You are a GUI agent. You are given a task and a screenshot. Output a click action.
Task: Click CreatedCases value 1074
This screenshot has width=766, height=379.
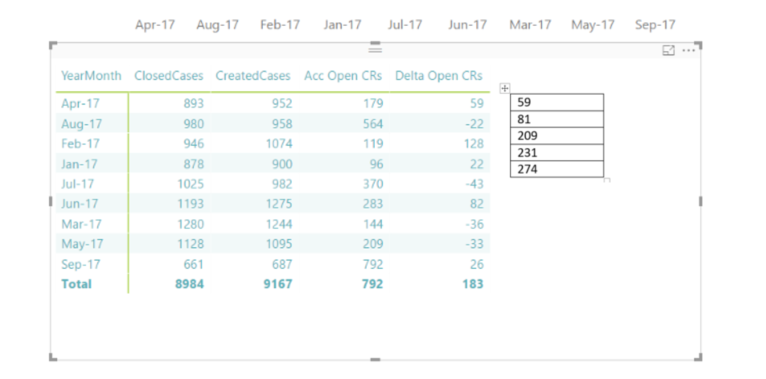tap(279, 144)
